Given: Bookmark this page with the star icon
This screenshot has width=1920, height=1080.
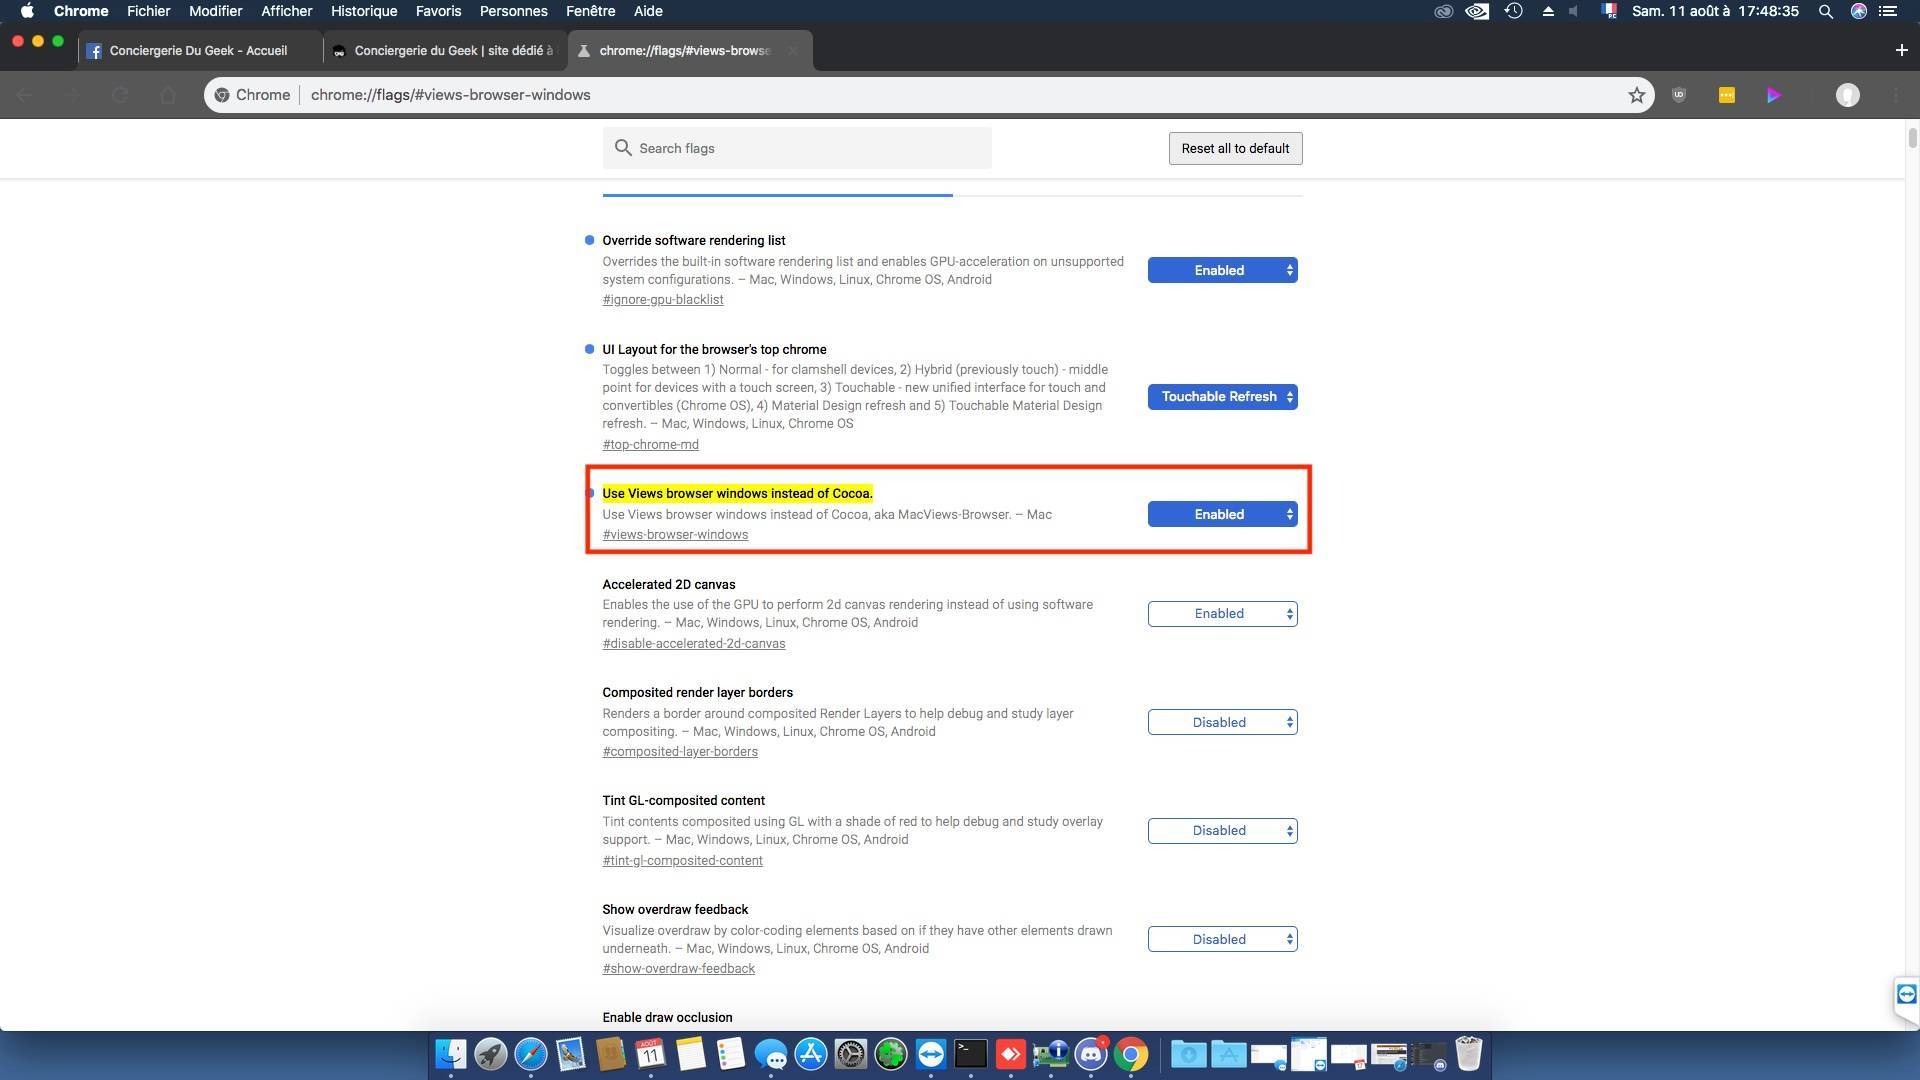Looking at the screenshot, I should point(1636,95).
